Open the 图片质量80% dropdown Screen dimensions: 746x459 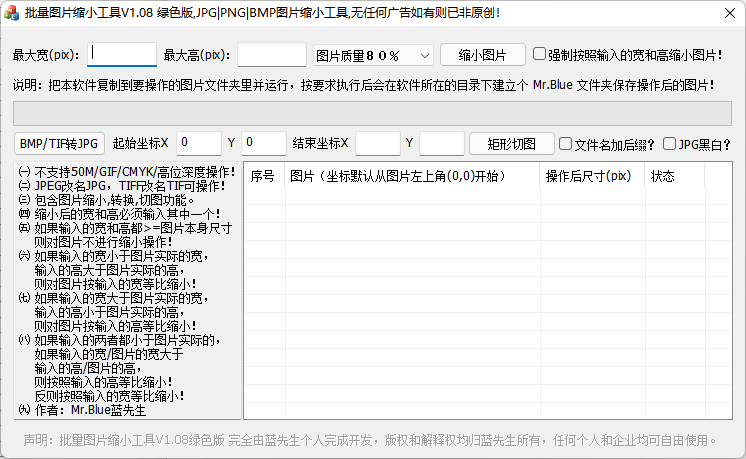372,55
